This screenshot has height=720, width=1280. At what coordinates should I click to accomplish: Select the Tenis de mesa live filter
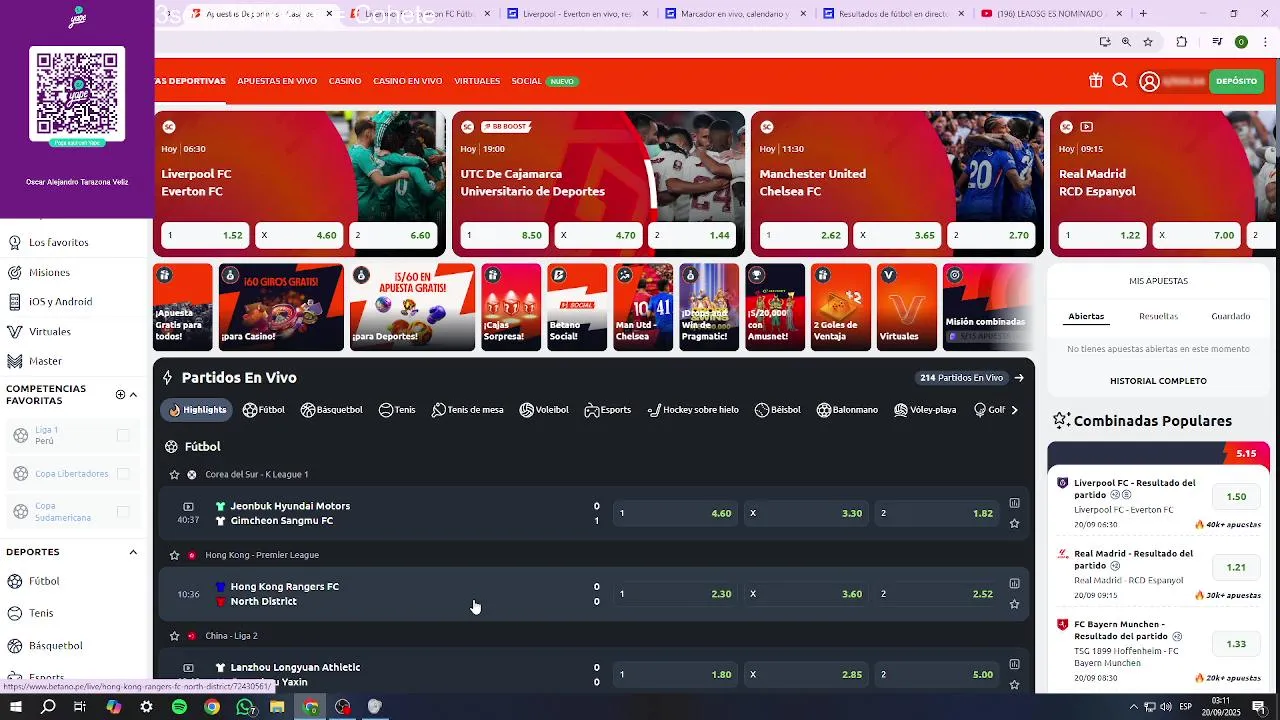coord(467,410)
